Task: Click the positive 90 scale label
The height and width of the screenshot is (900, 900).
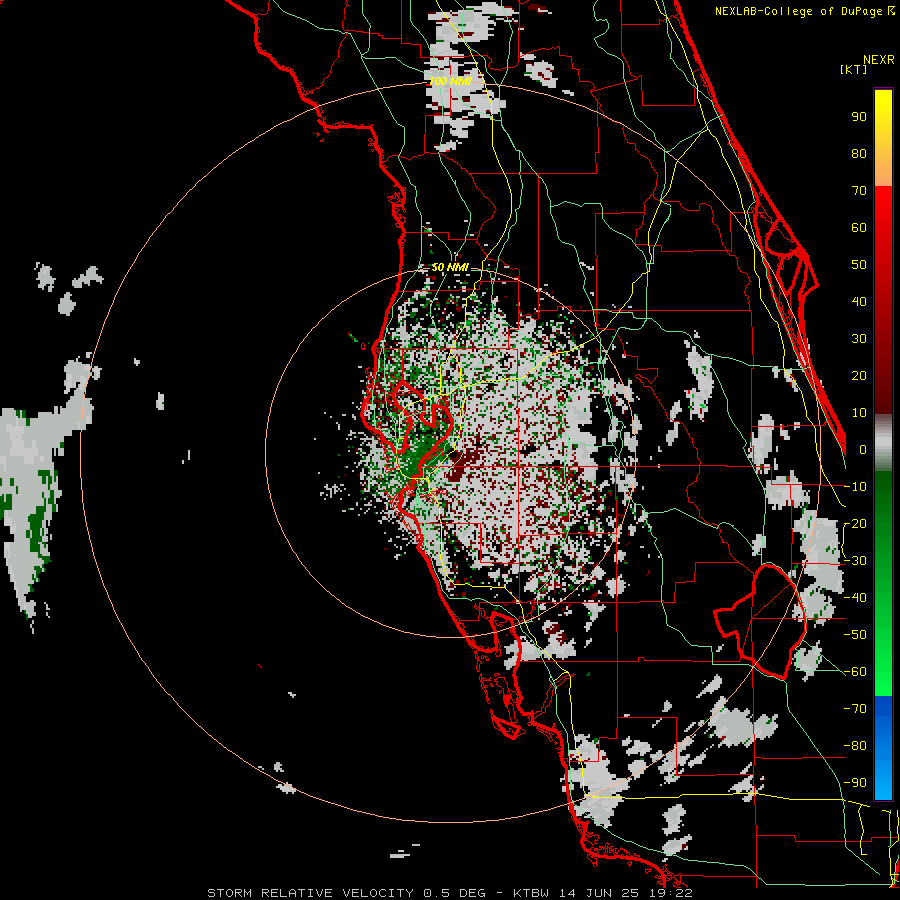Action: [859, 117]
